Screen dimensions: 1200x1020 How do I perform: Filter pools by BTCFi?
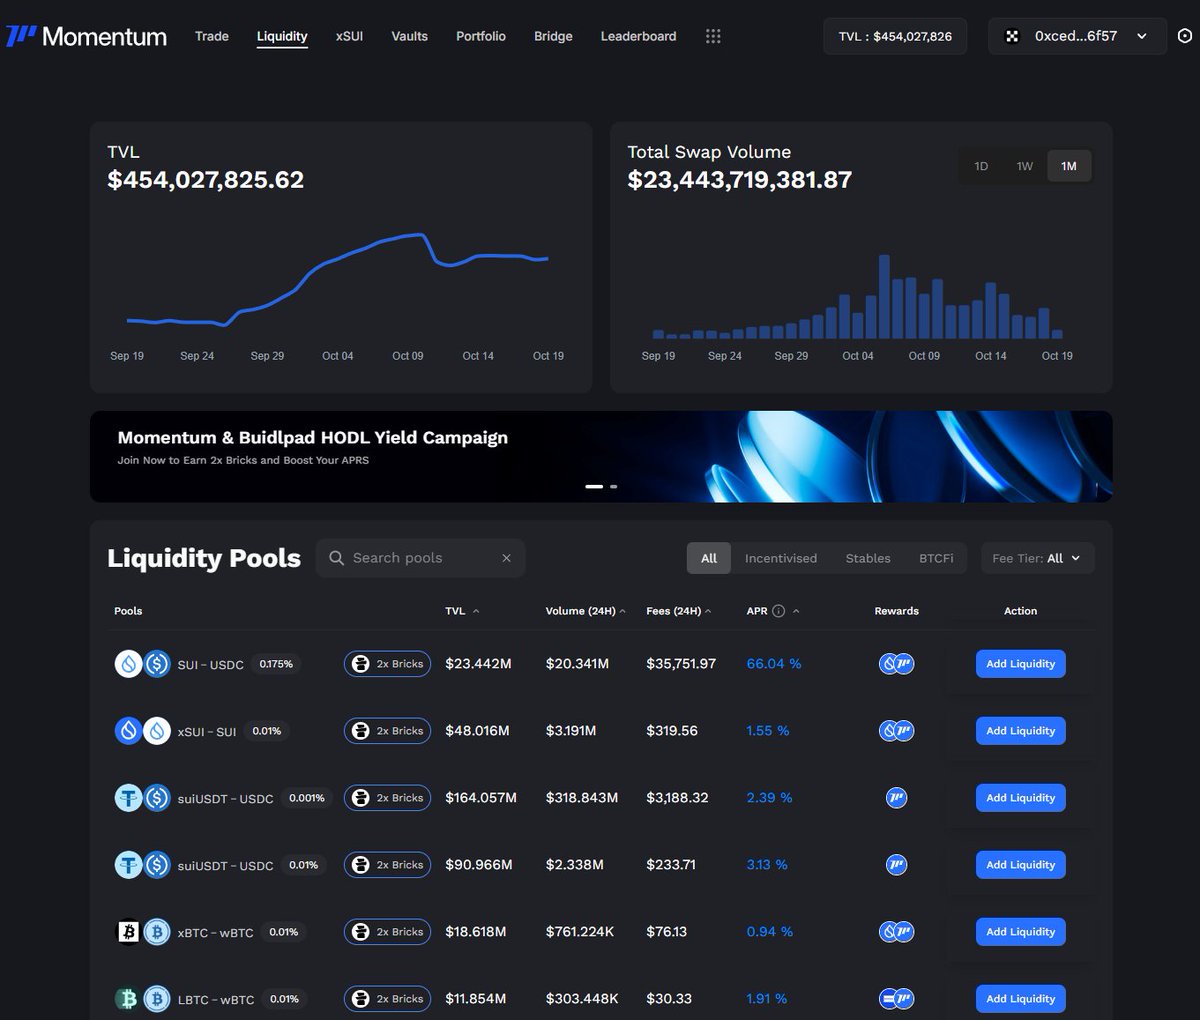[936, 558]
